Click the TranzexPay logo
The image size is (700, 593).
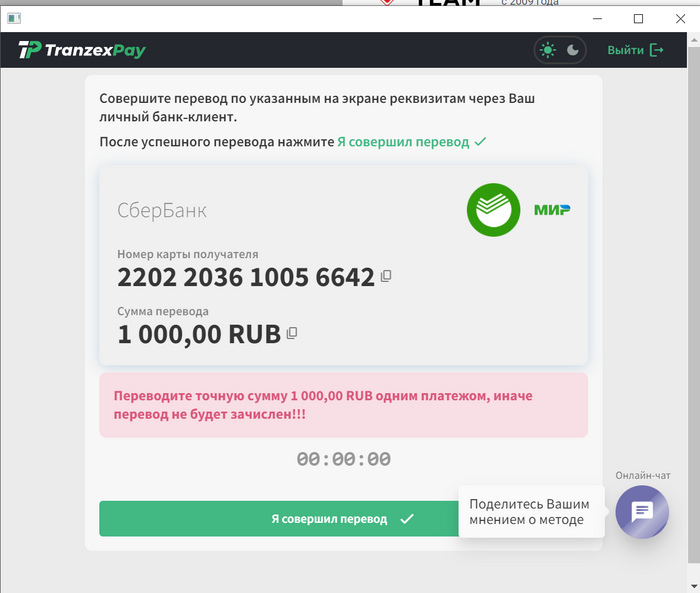tap(82, 50)
